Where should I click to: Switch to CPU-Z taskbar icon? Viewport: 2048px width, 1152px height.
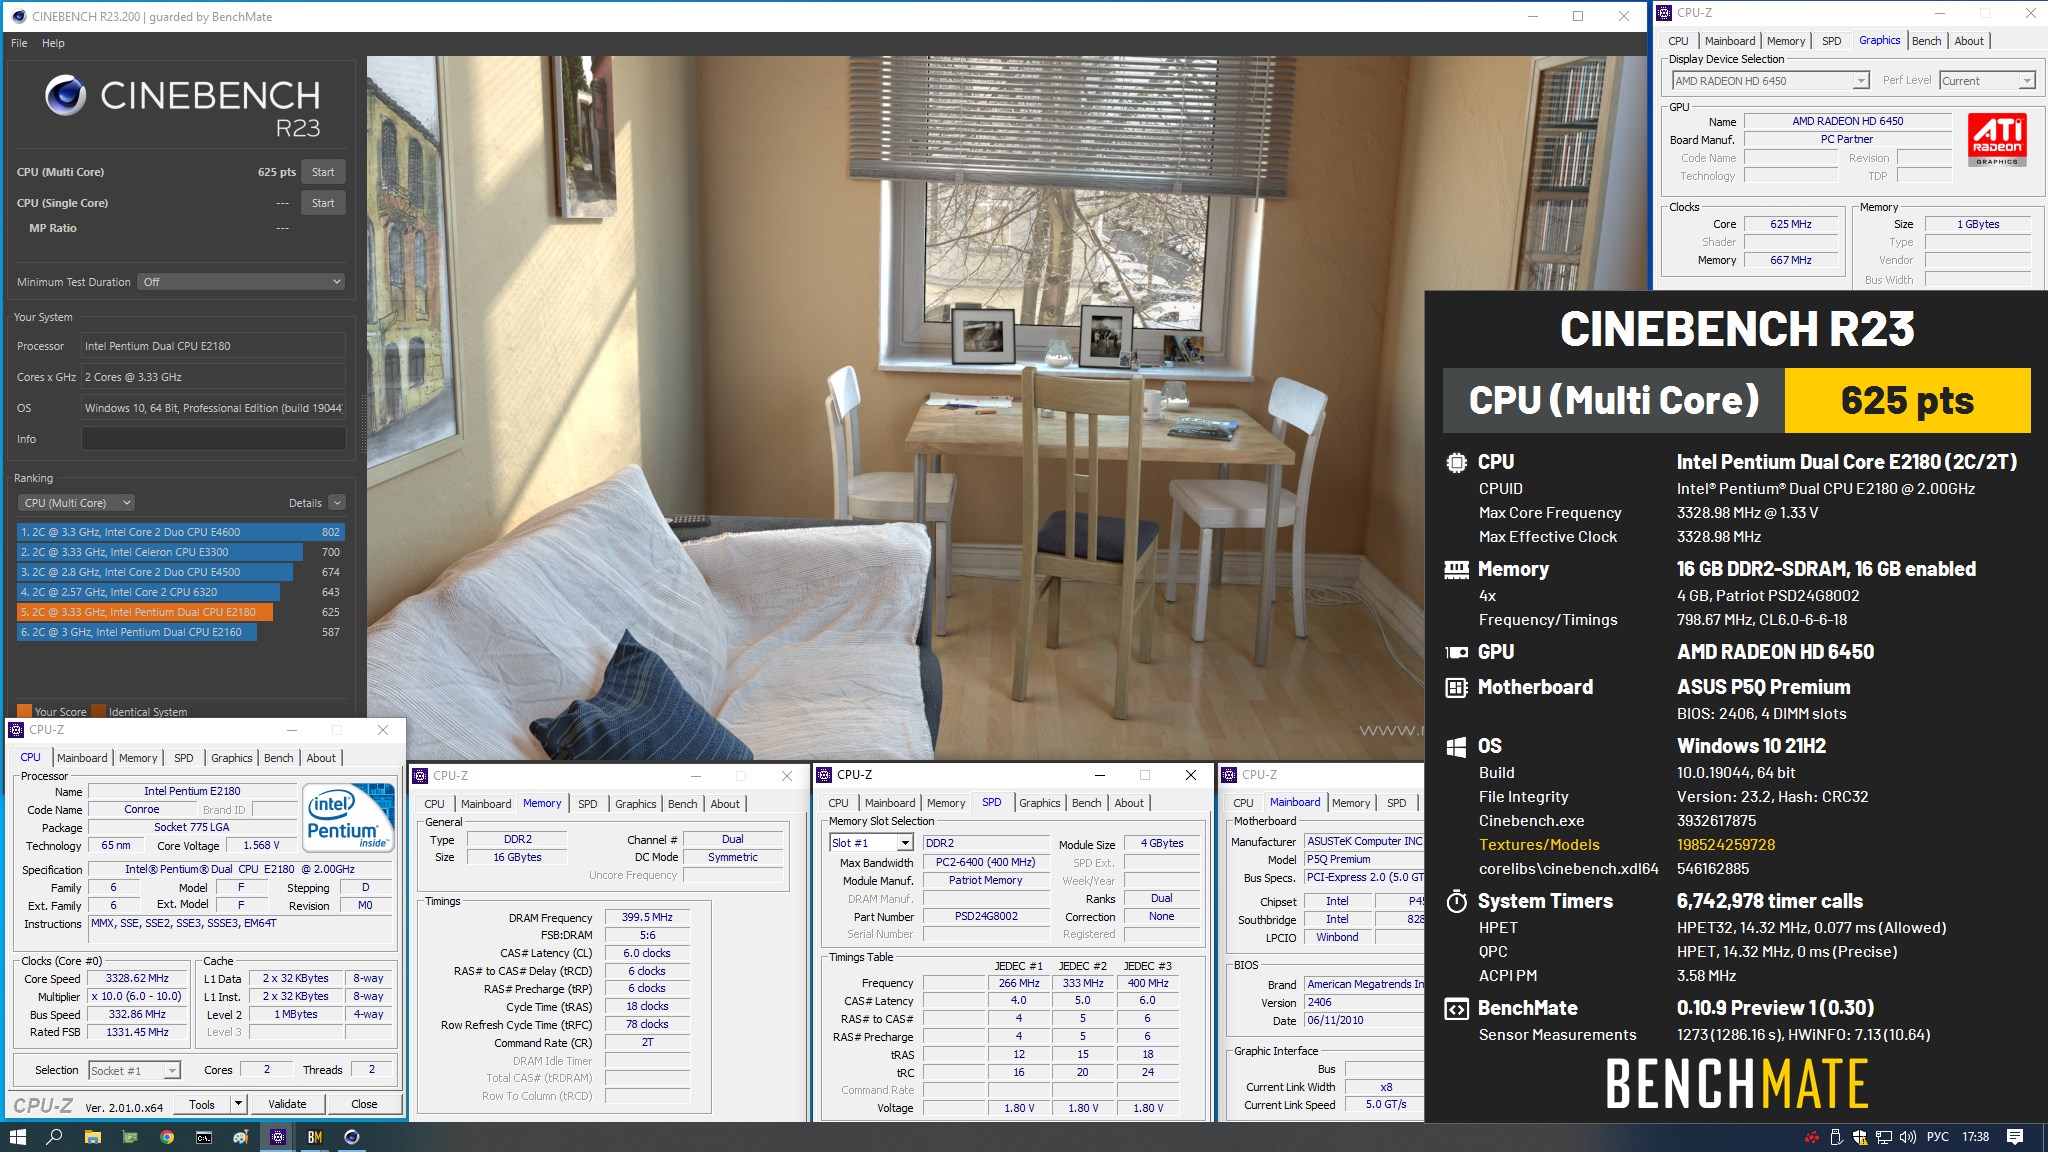(278, 1137)
